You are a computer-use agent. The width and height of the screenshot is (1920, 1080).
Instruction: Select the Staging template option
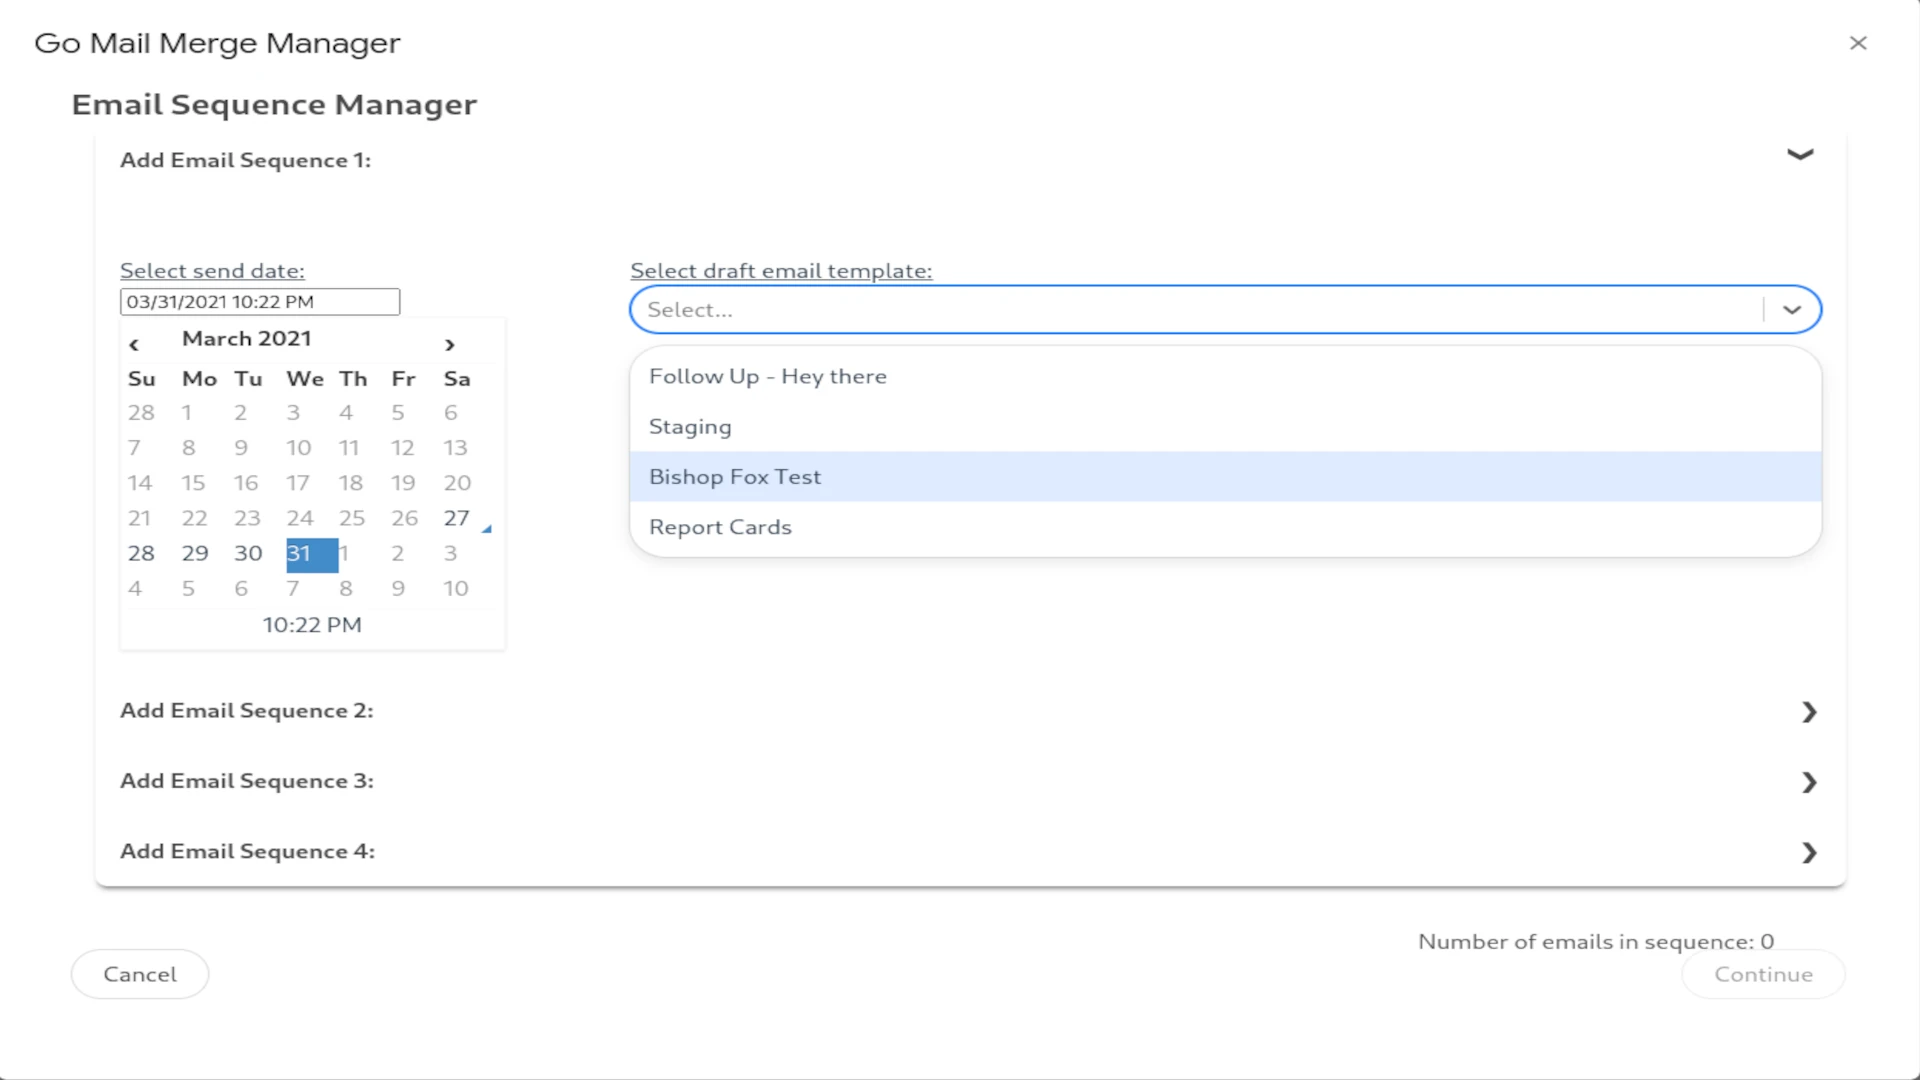pyautogui.click(x=690, y=427)
